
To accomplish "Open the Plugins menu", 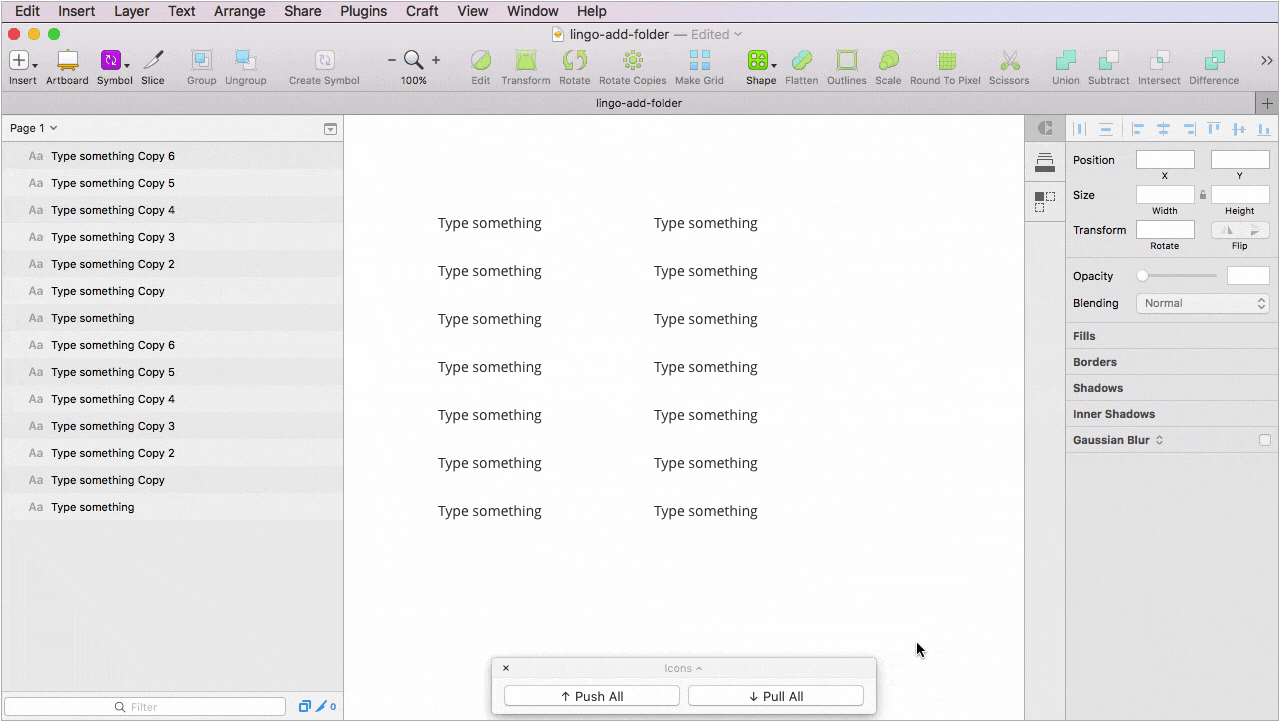I will (363, 11).
